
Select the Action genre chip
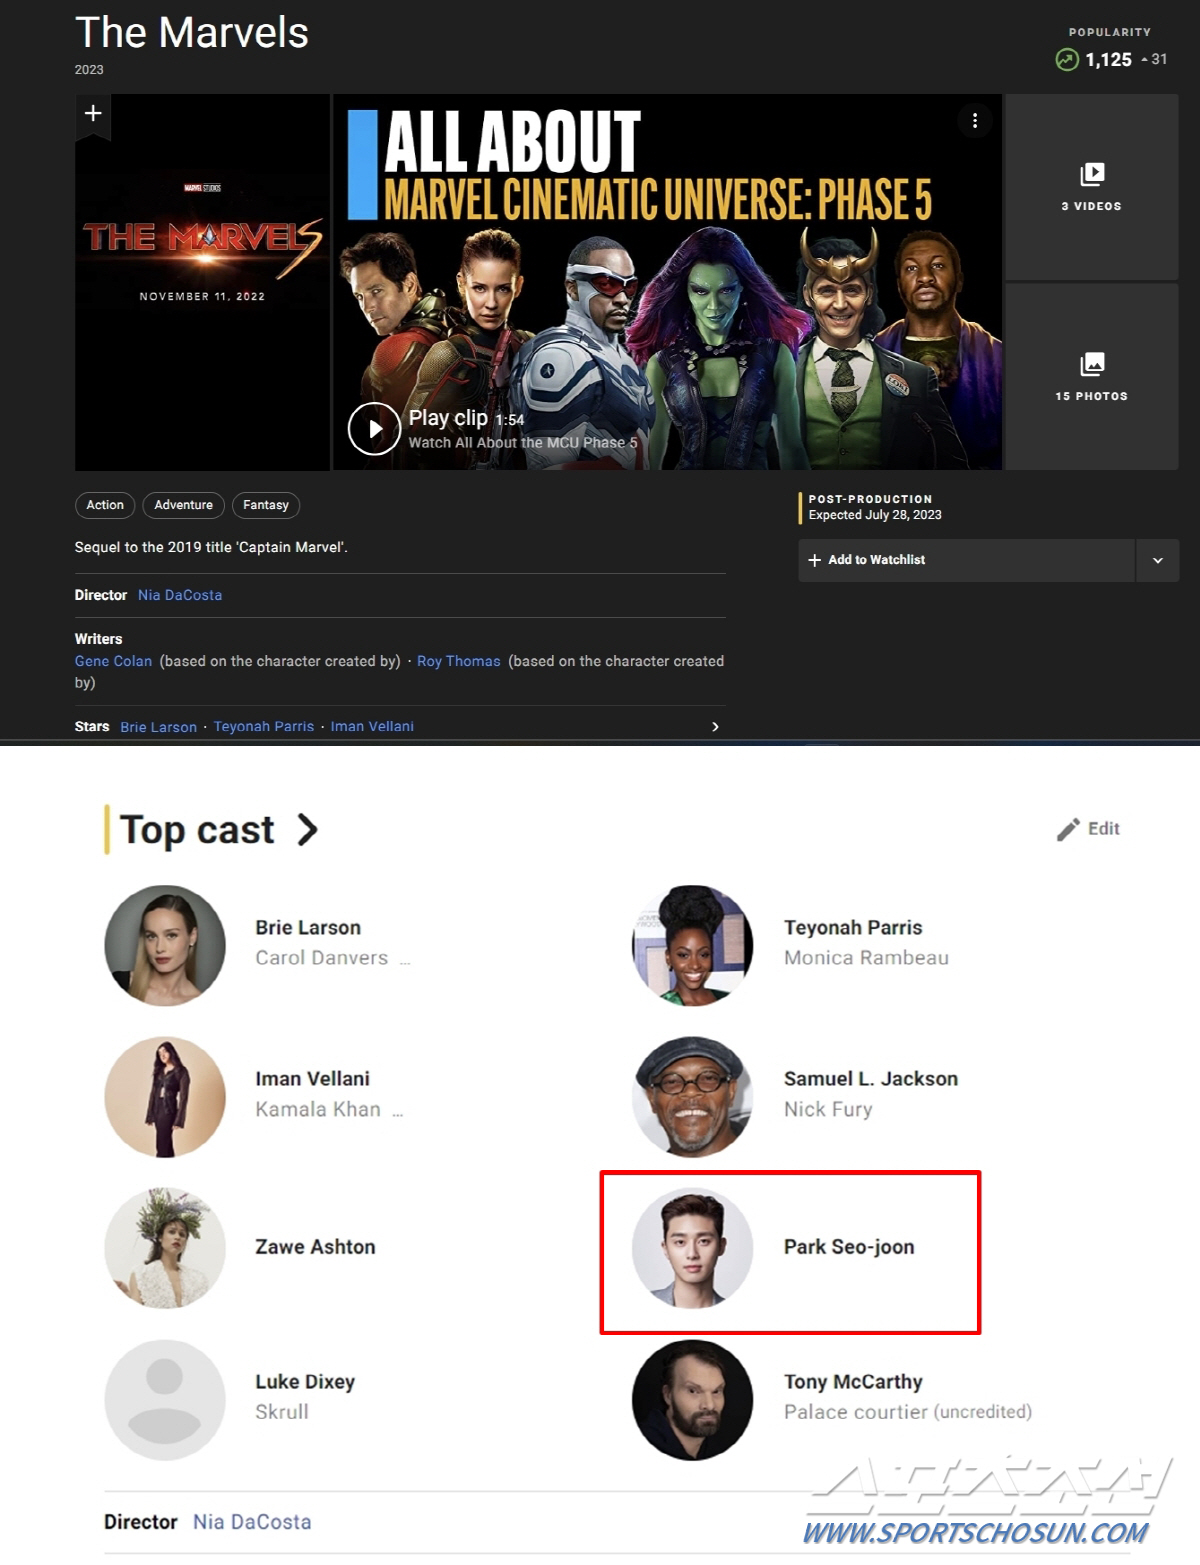(105, 505)
